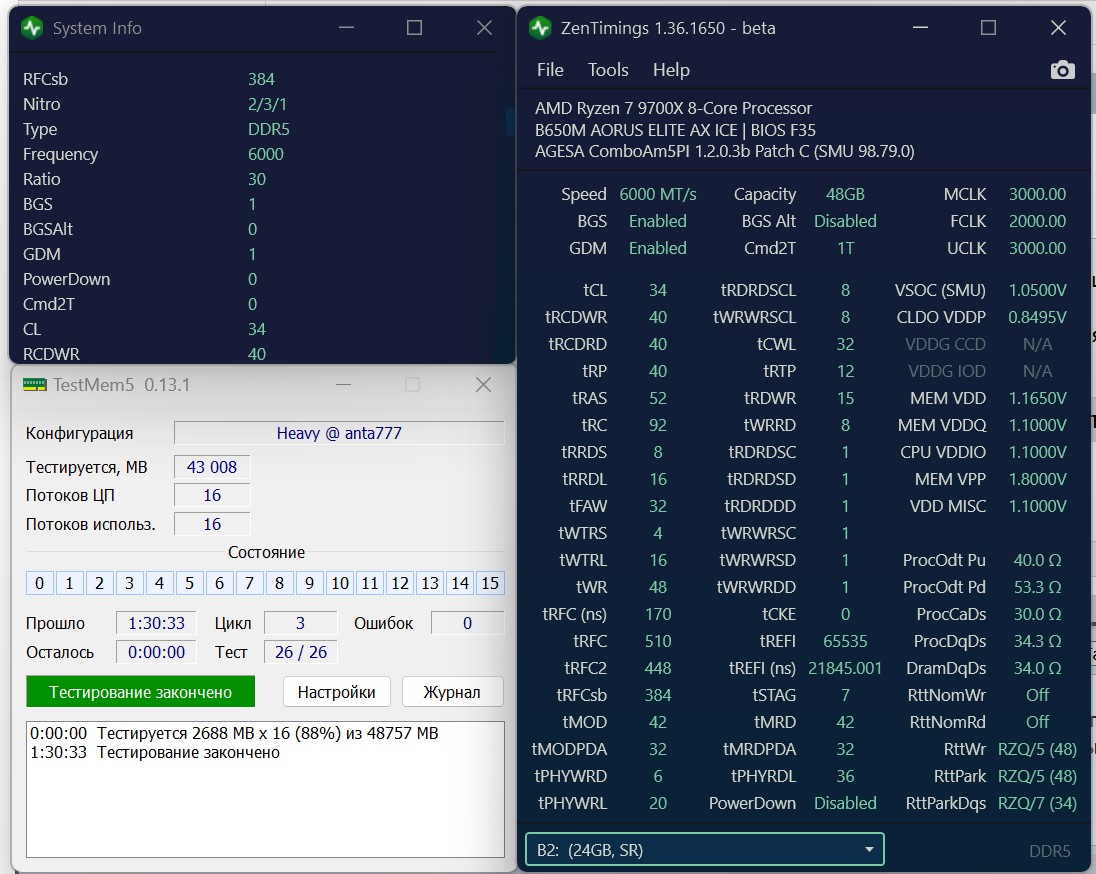Close the TestMem5 window

pyautogui.click(x=483, y=385)
